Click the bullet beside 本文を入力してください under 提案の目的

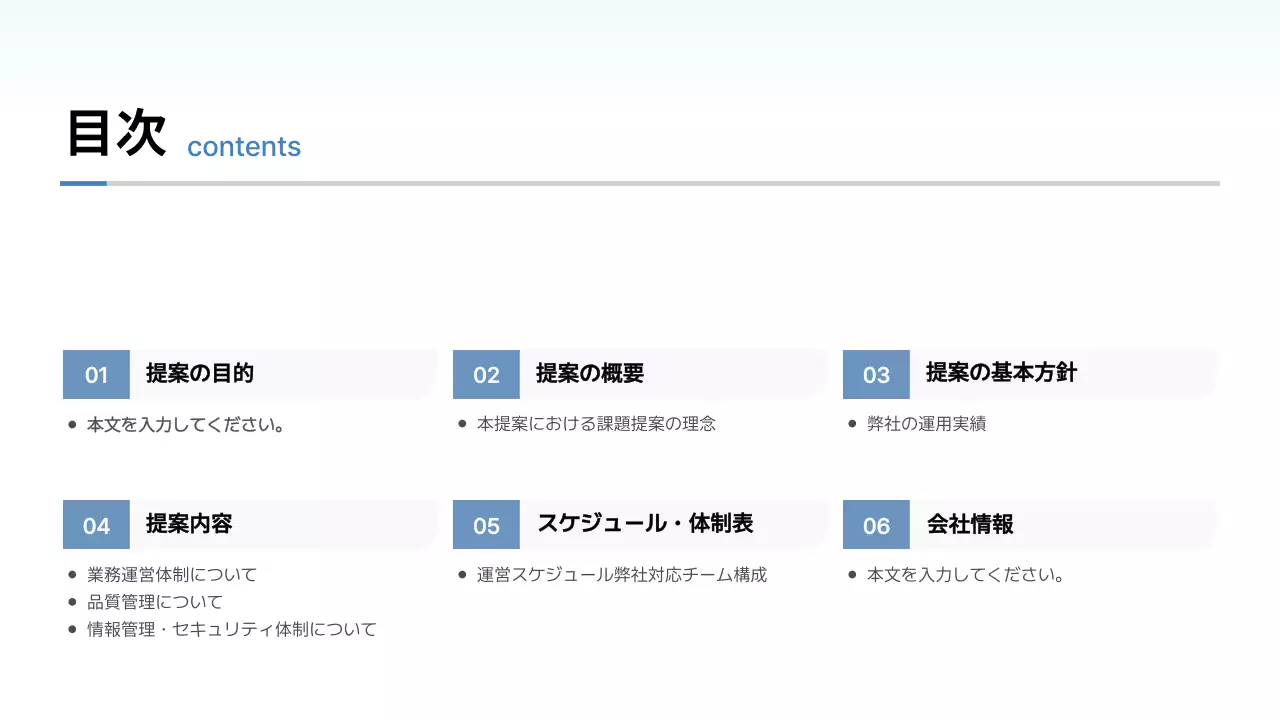[70, 423]
